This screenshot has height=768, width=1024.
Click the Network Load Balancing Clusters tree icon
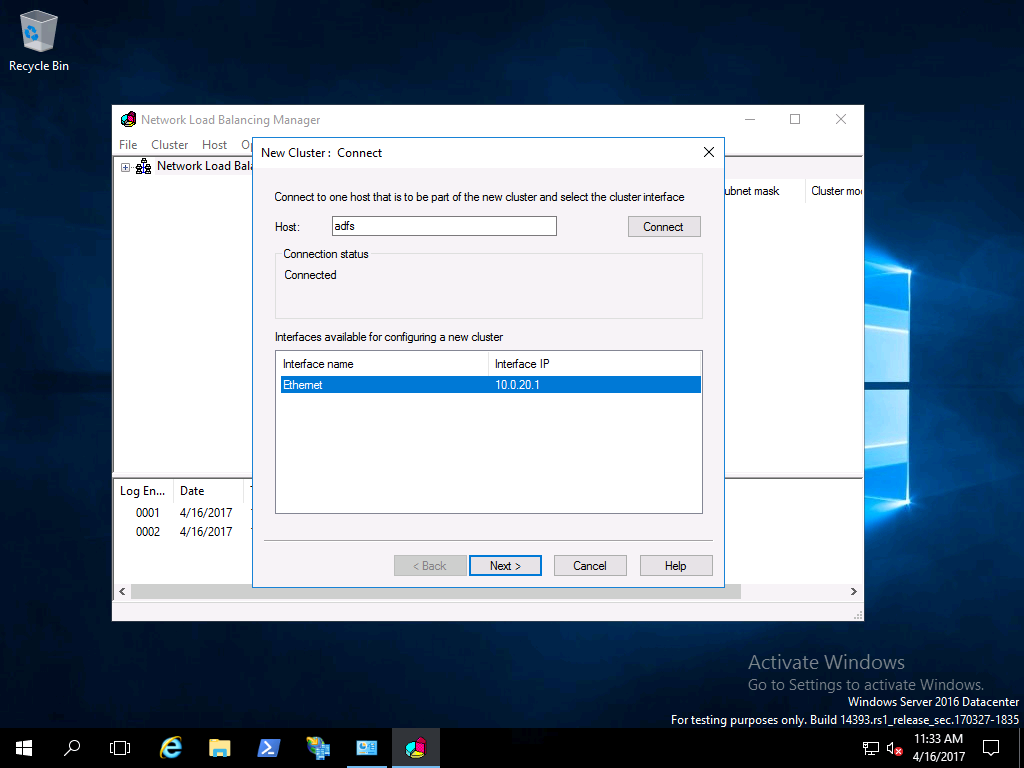pos(143,166)
